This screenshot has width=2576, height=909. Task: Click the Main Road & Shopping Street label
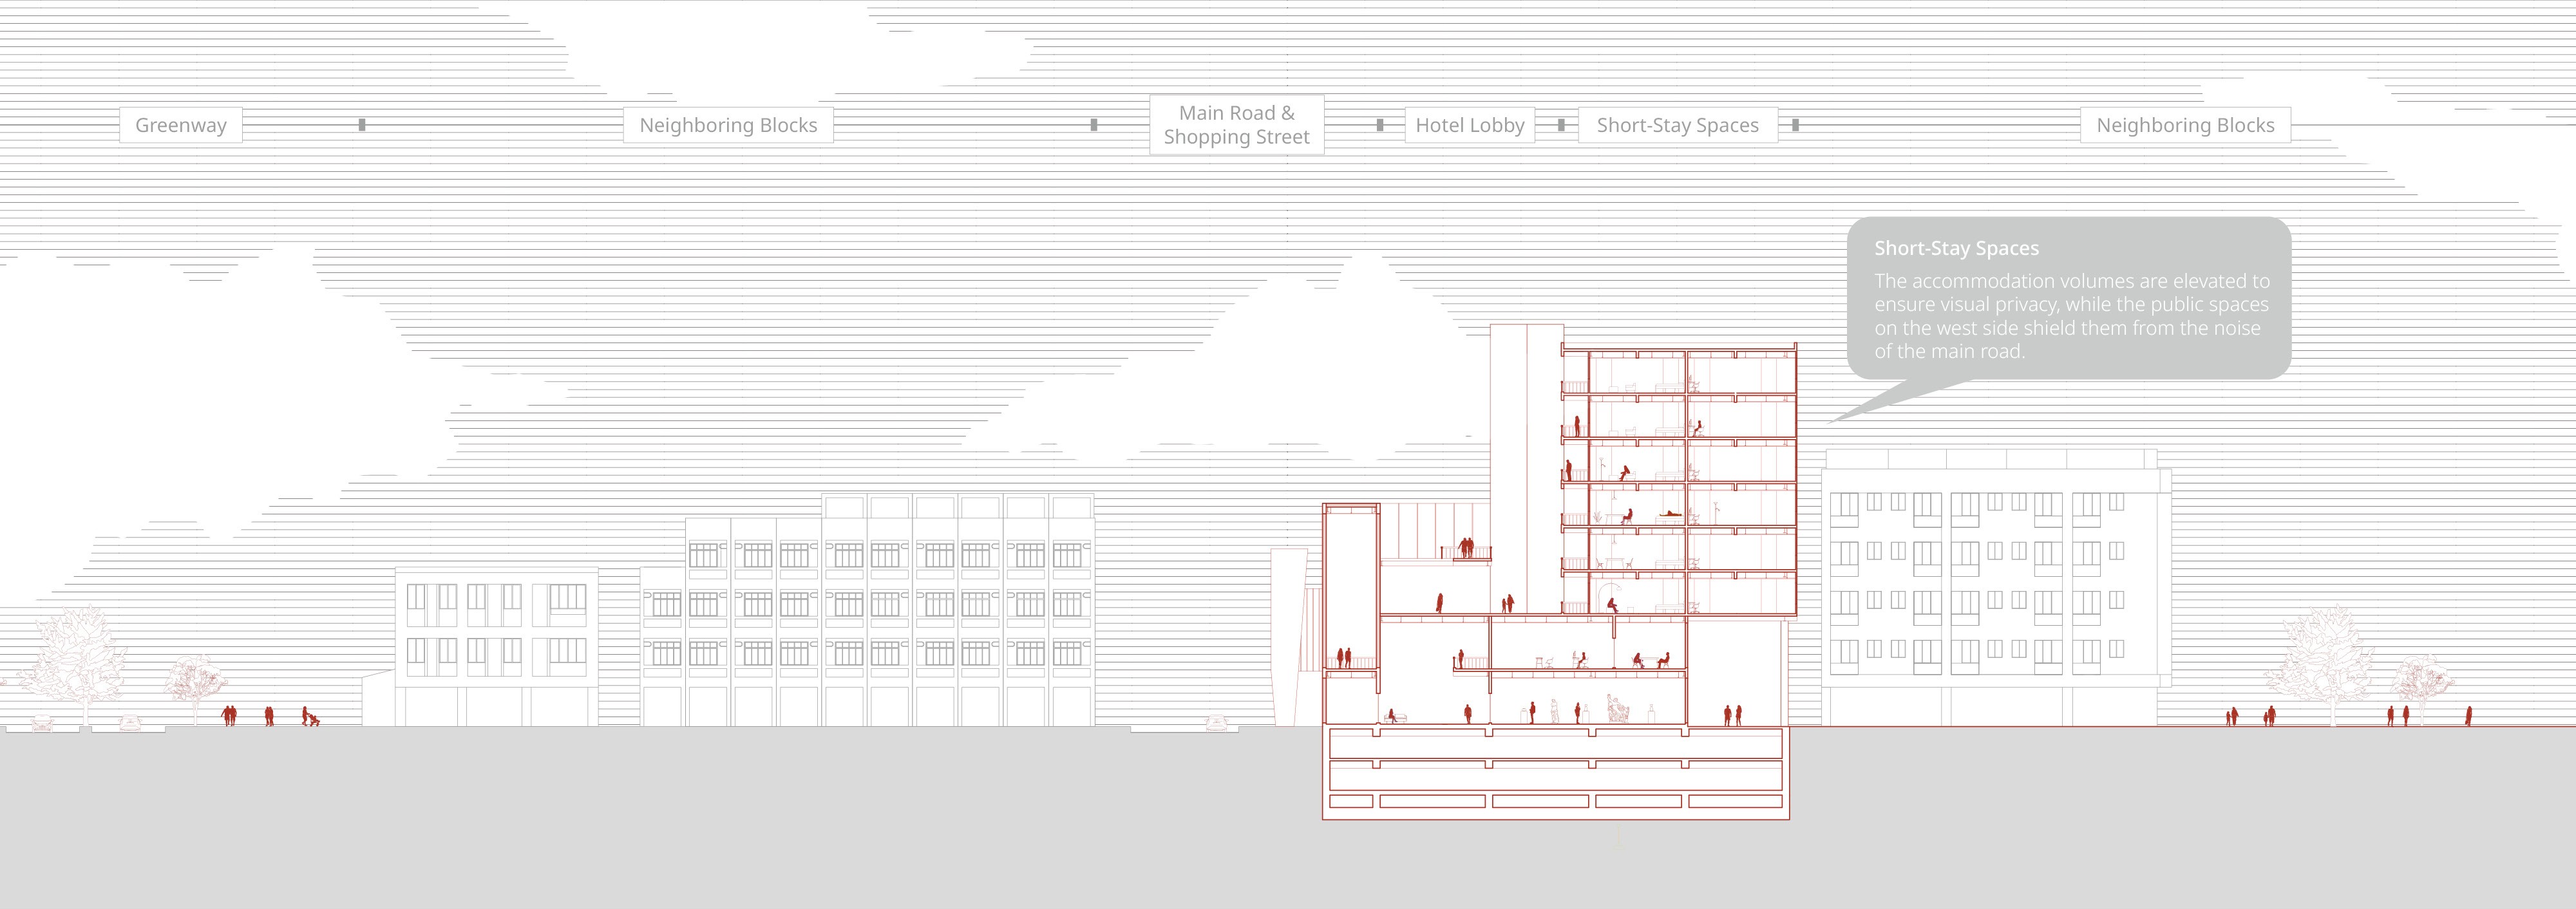point(1236,125)
